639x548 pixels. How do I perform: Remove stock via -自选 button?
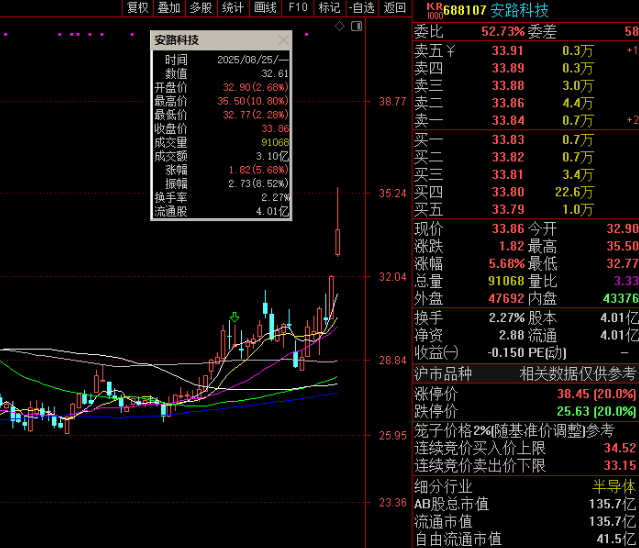[362, 8]
